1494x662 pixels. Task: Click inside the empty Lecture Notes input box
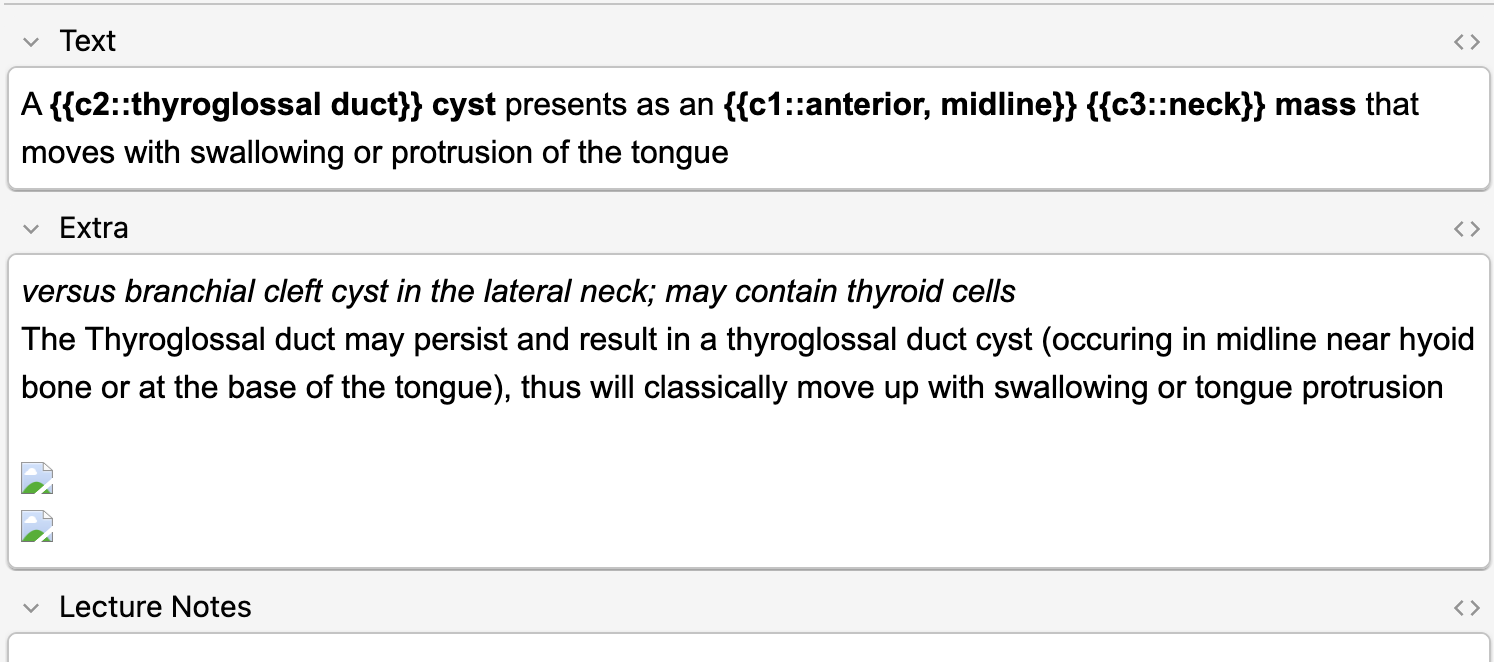(746, 648)
